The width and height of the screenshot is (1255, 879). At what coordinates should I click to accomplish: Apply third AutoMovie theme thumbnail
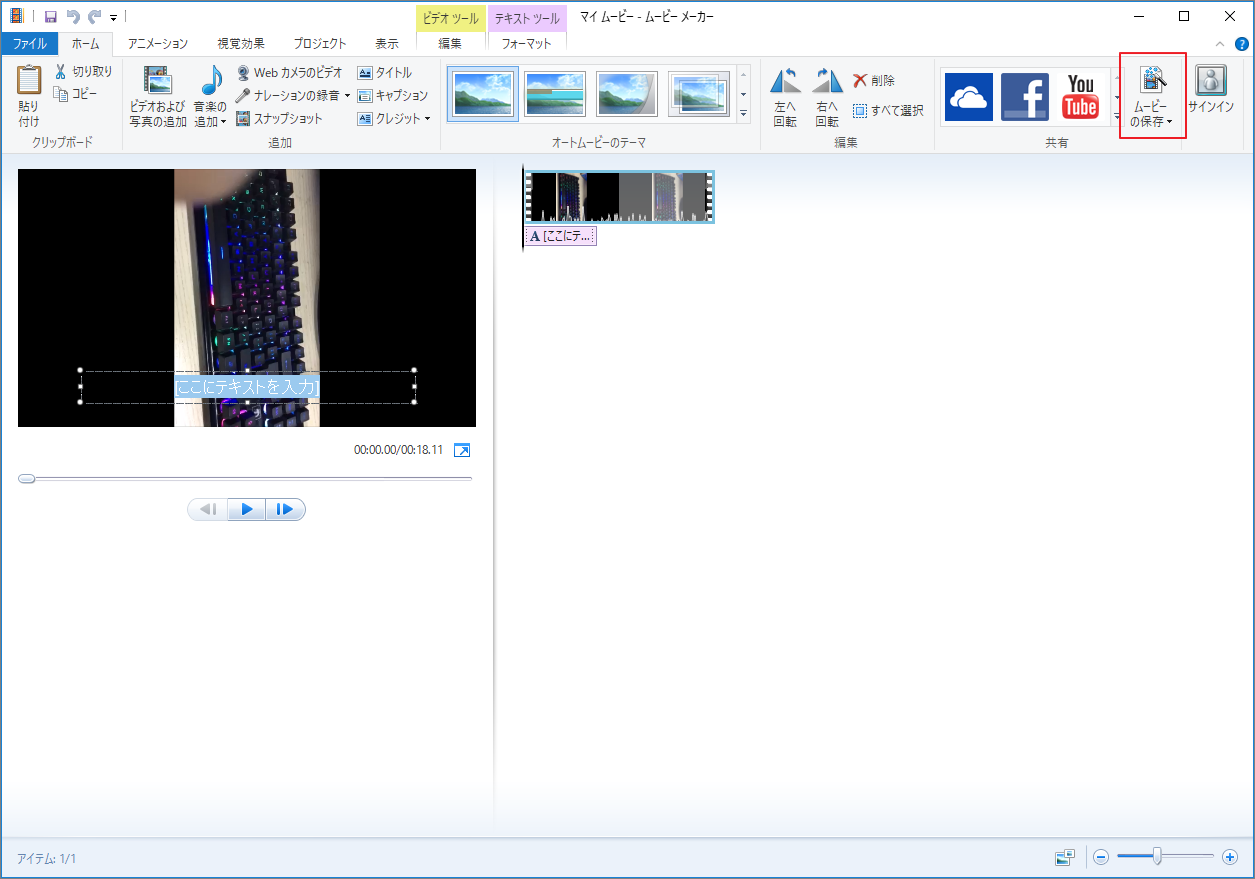click(x=627, y=94)
